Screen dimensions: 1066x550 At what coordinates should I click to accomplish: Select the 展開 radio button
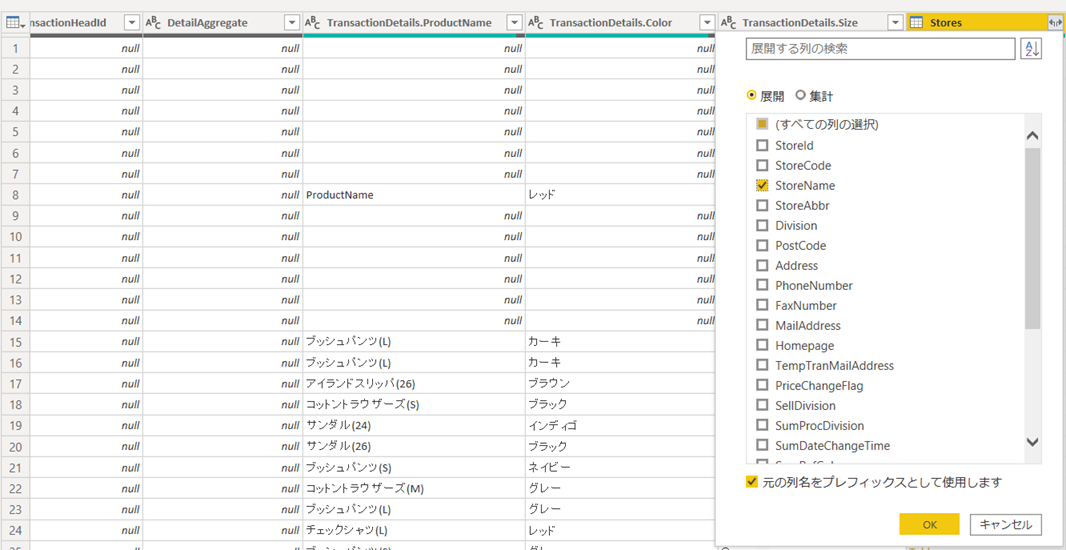click(752, 96)
